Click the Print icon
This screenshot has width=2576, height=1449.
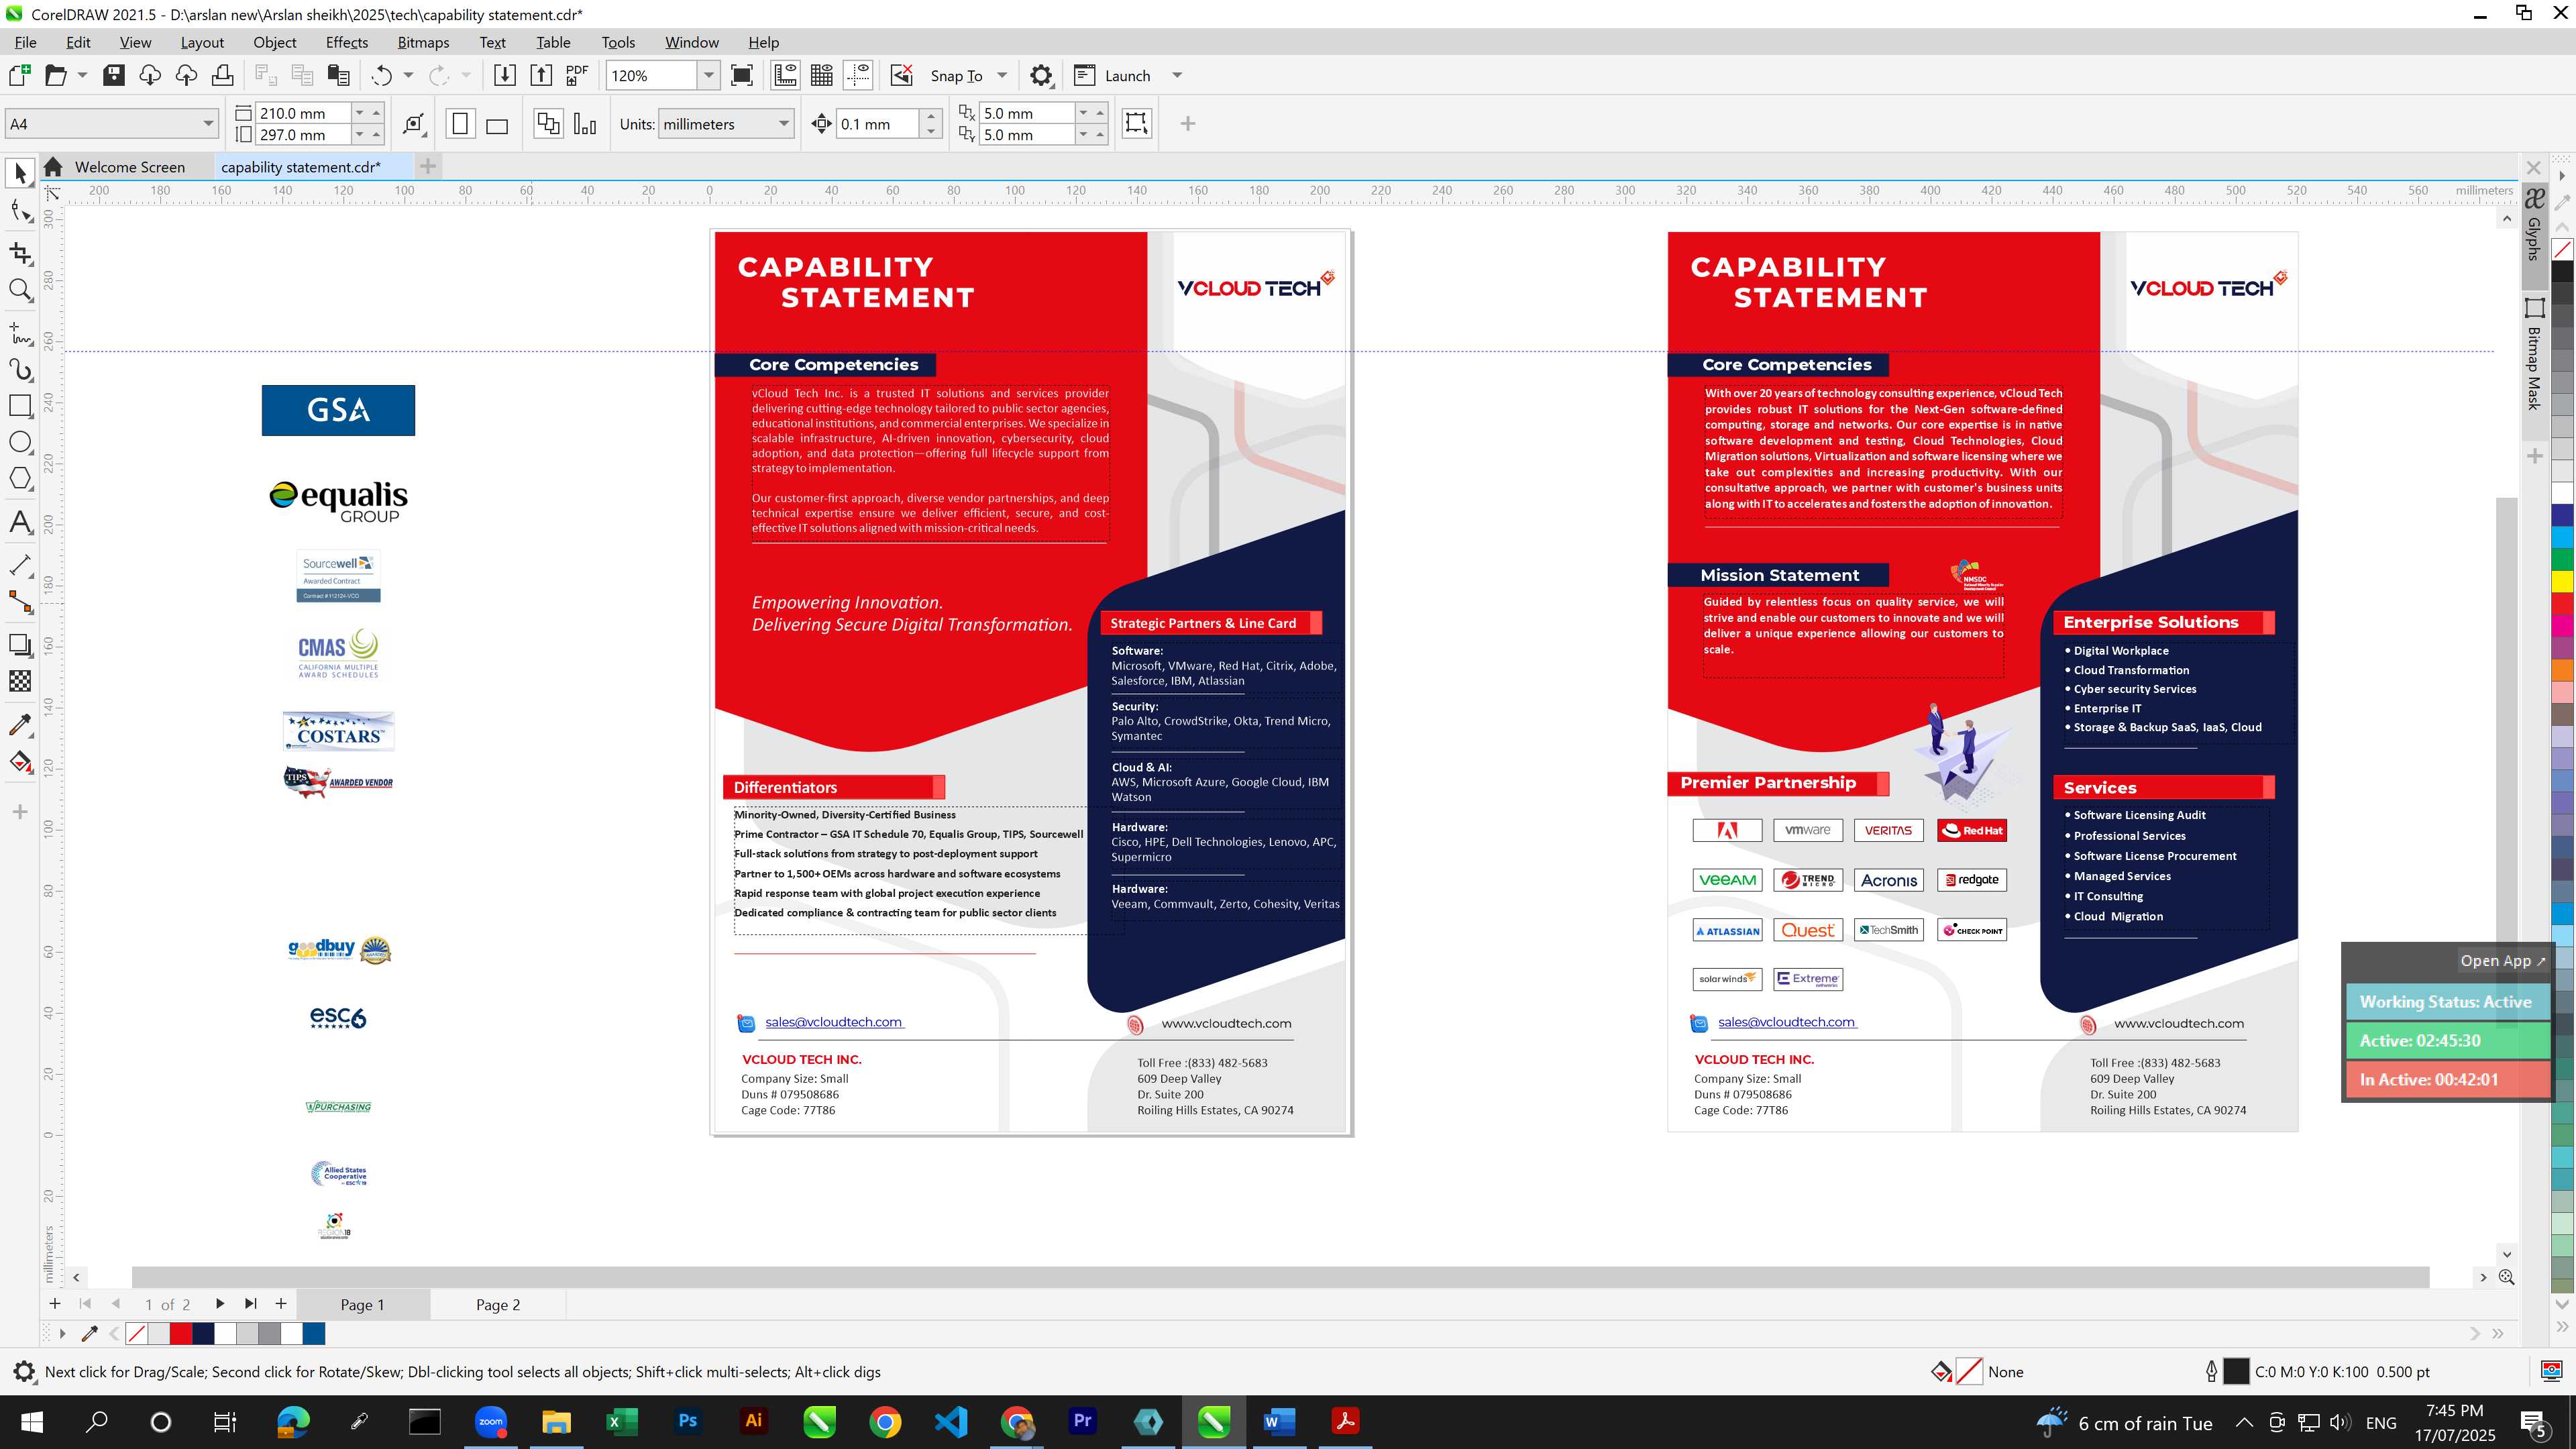[x=222, y=76]
